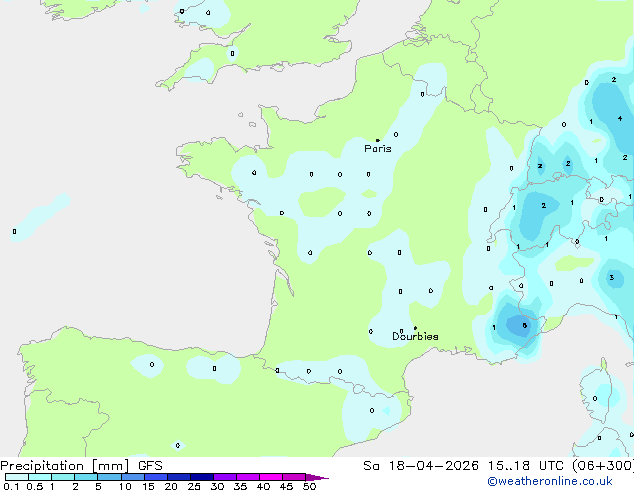Select the 'Precipitation [mm] GFS' title text
The width and height of the screenshot is (634, 490).
[81, 466]
